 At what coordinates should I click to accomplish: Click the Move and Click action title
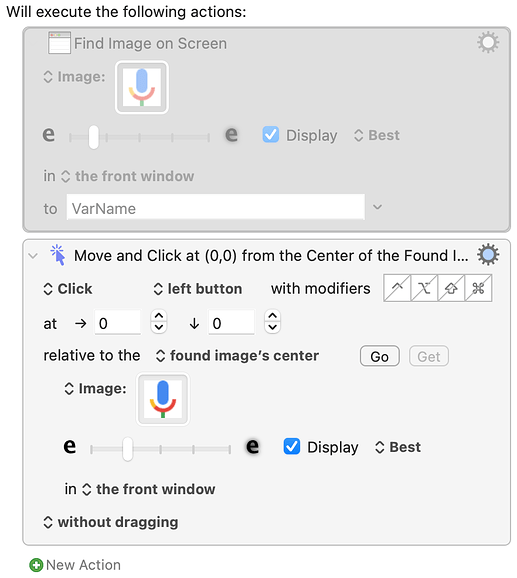click(271, 256)
